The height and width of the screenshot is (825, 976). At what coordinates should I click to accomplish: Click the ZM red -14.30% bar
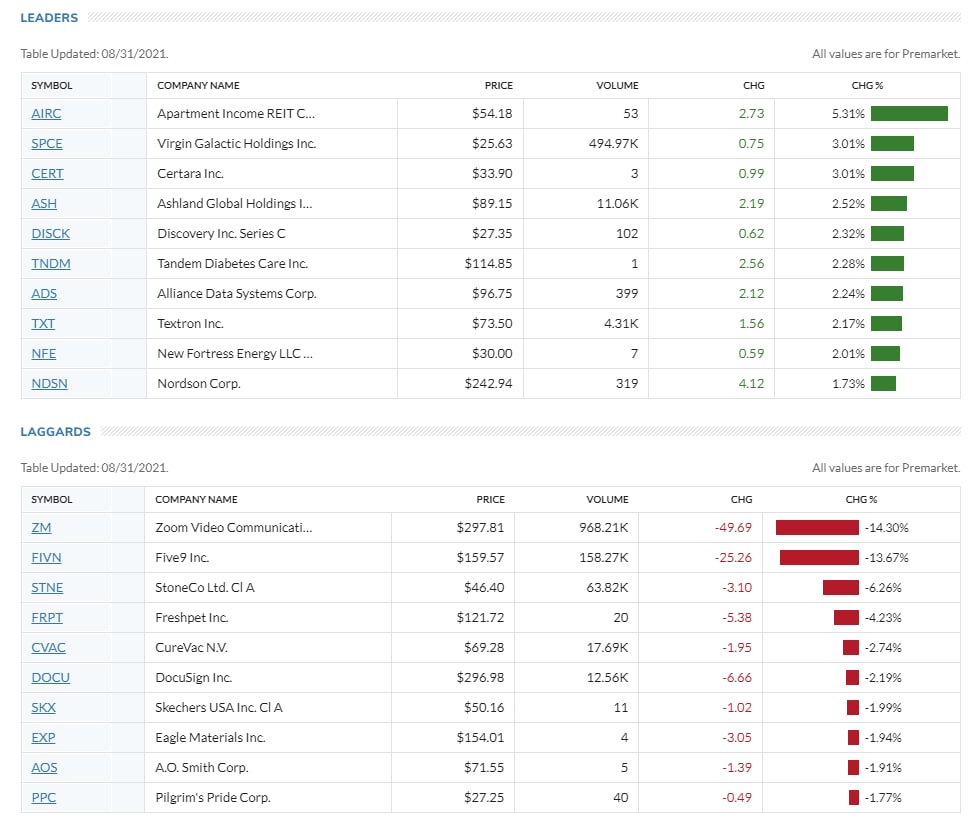[817, 527]
